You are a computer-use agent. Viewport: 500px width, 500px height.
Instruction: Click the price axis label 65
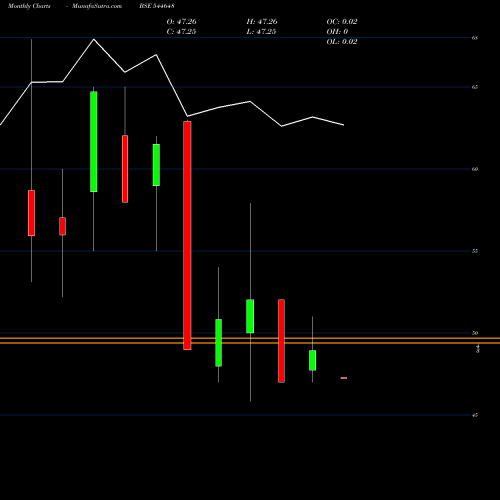pyautogui.click(x=475, y=87)
